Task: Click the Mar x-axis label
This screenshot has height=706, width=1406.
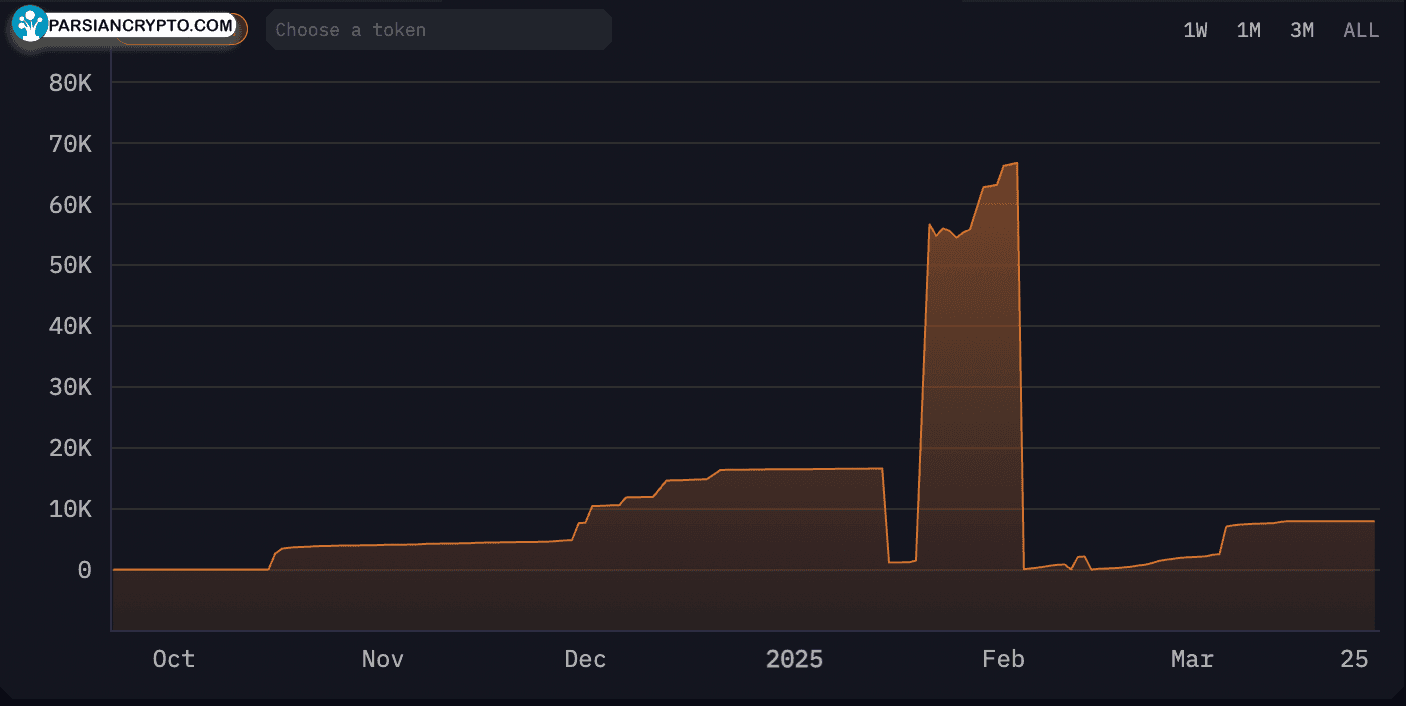Action: click(x=1192, y=659)
